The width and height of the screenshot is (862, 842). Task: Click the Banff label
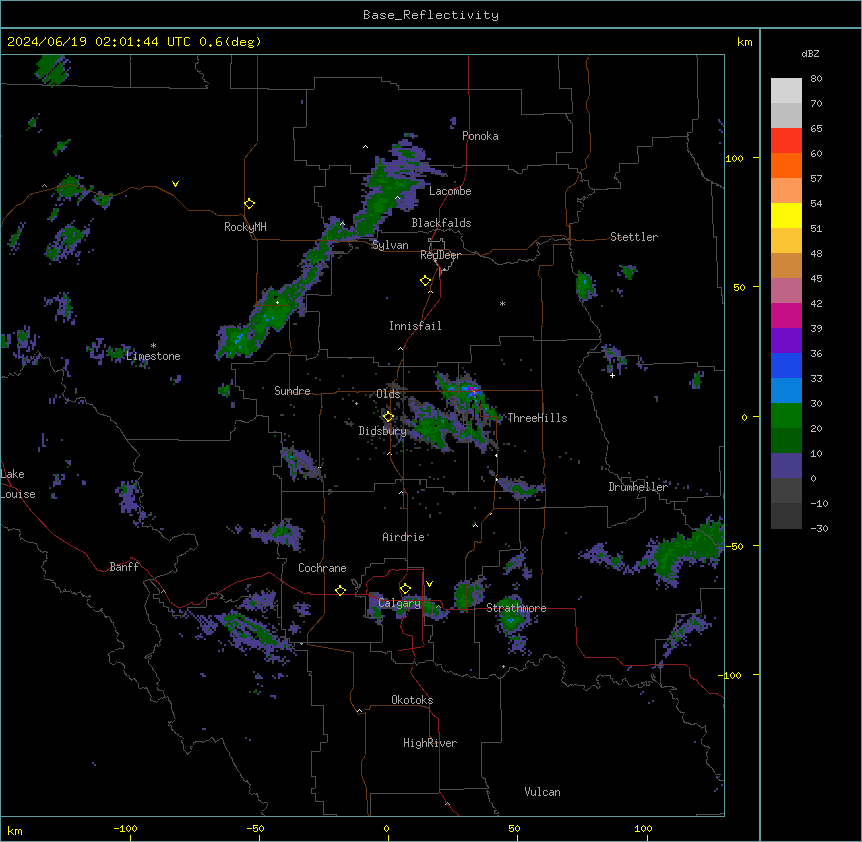(124, 567)
